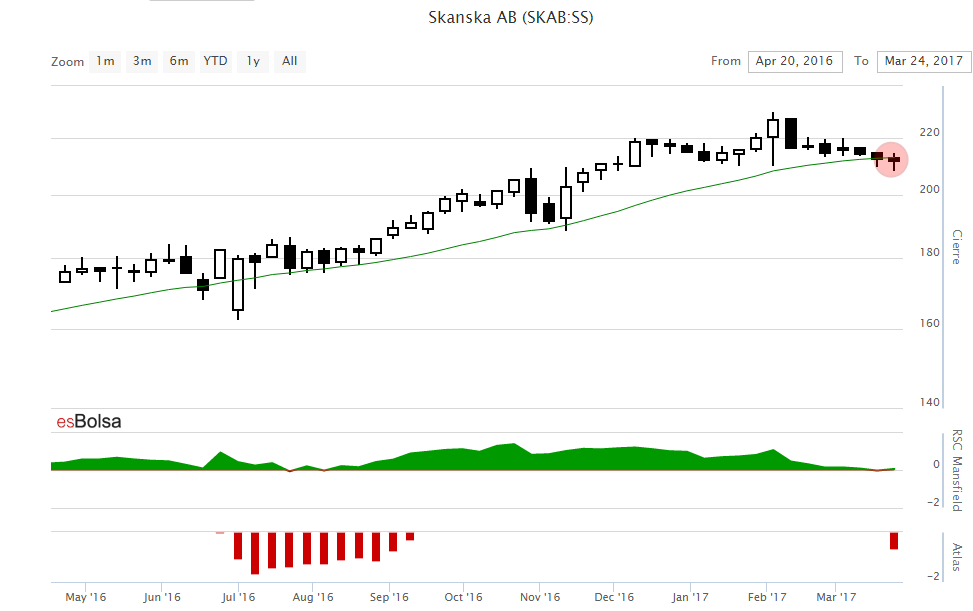Set chart zoom to 3m

click(142, 61)
